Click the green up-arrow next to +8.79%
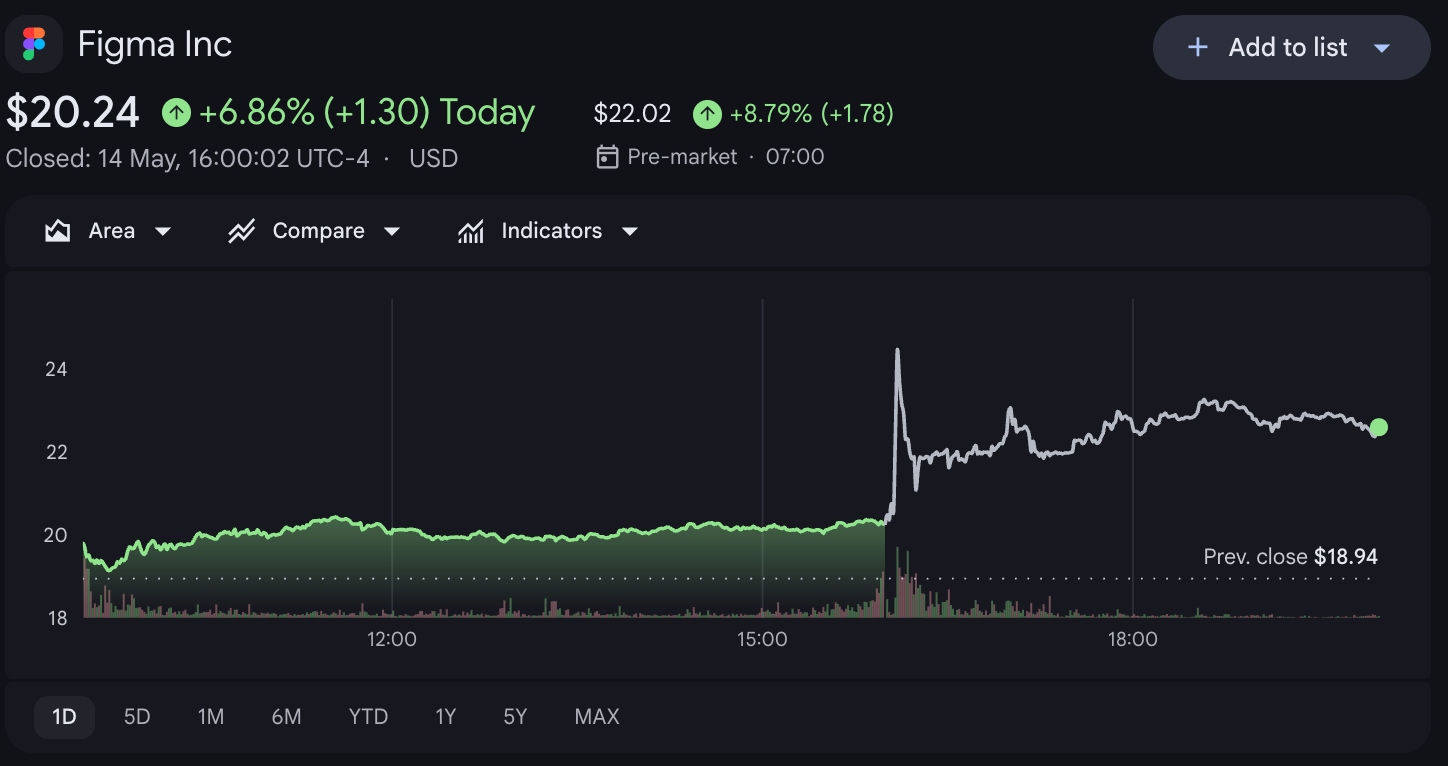Viewport: 1448px width, 766px height. click(x=707, y=114)
